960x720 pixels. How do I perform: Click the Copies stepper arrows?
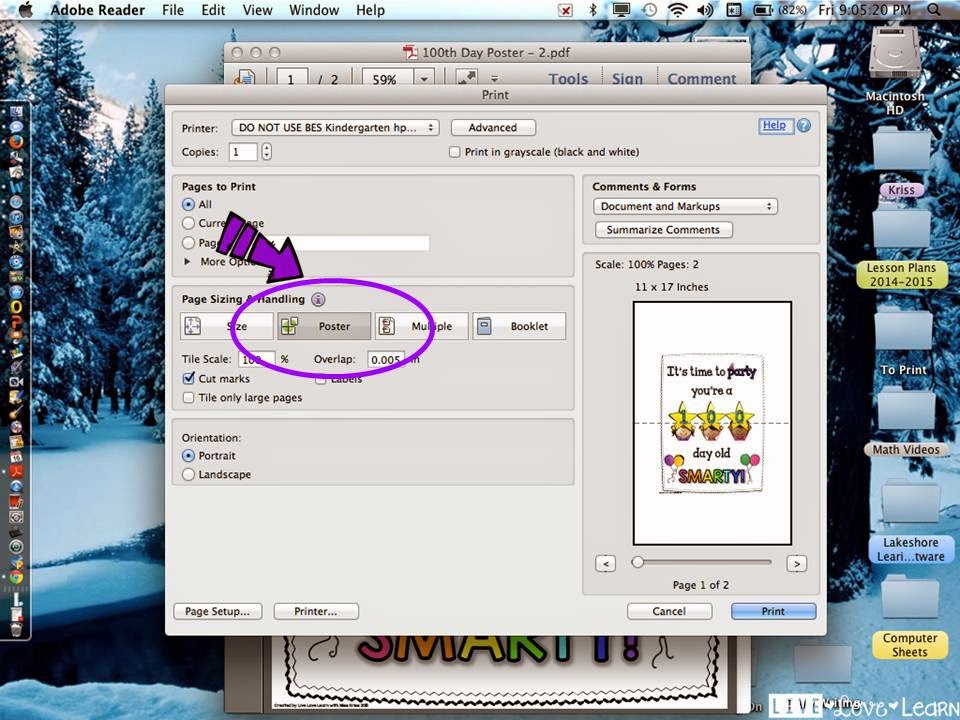[266, 152]
